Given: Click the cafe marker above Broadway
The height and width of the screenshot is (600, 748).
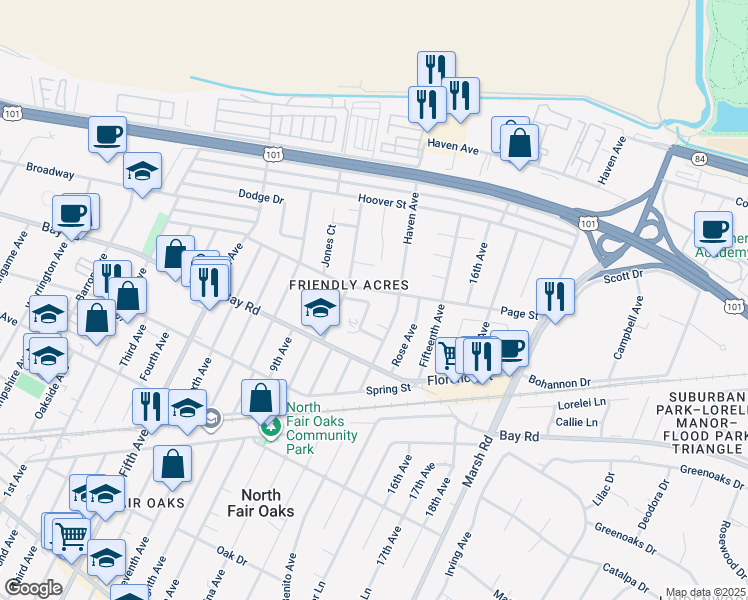Looking at the screenshot, I should [x=107, y=135].
